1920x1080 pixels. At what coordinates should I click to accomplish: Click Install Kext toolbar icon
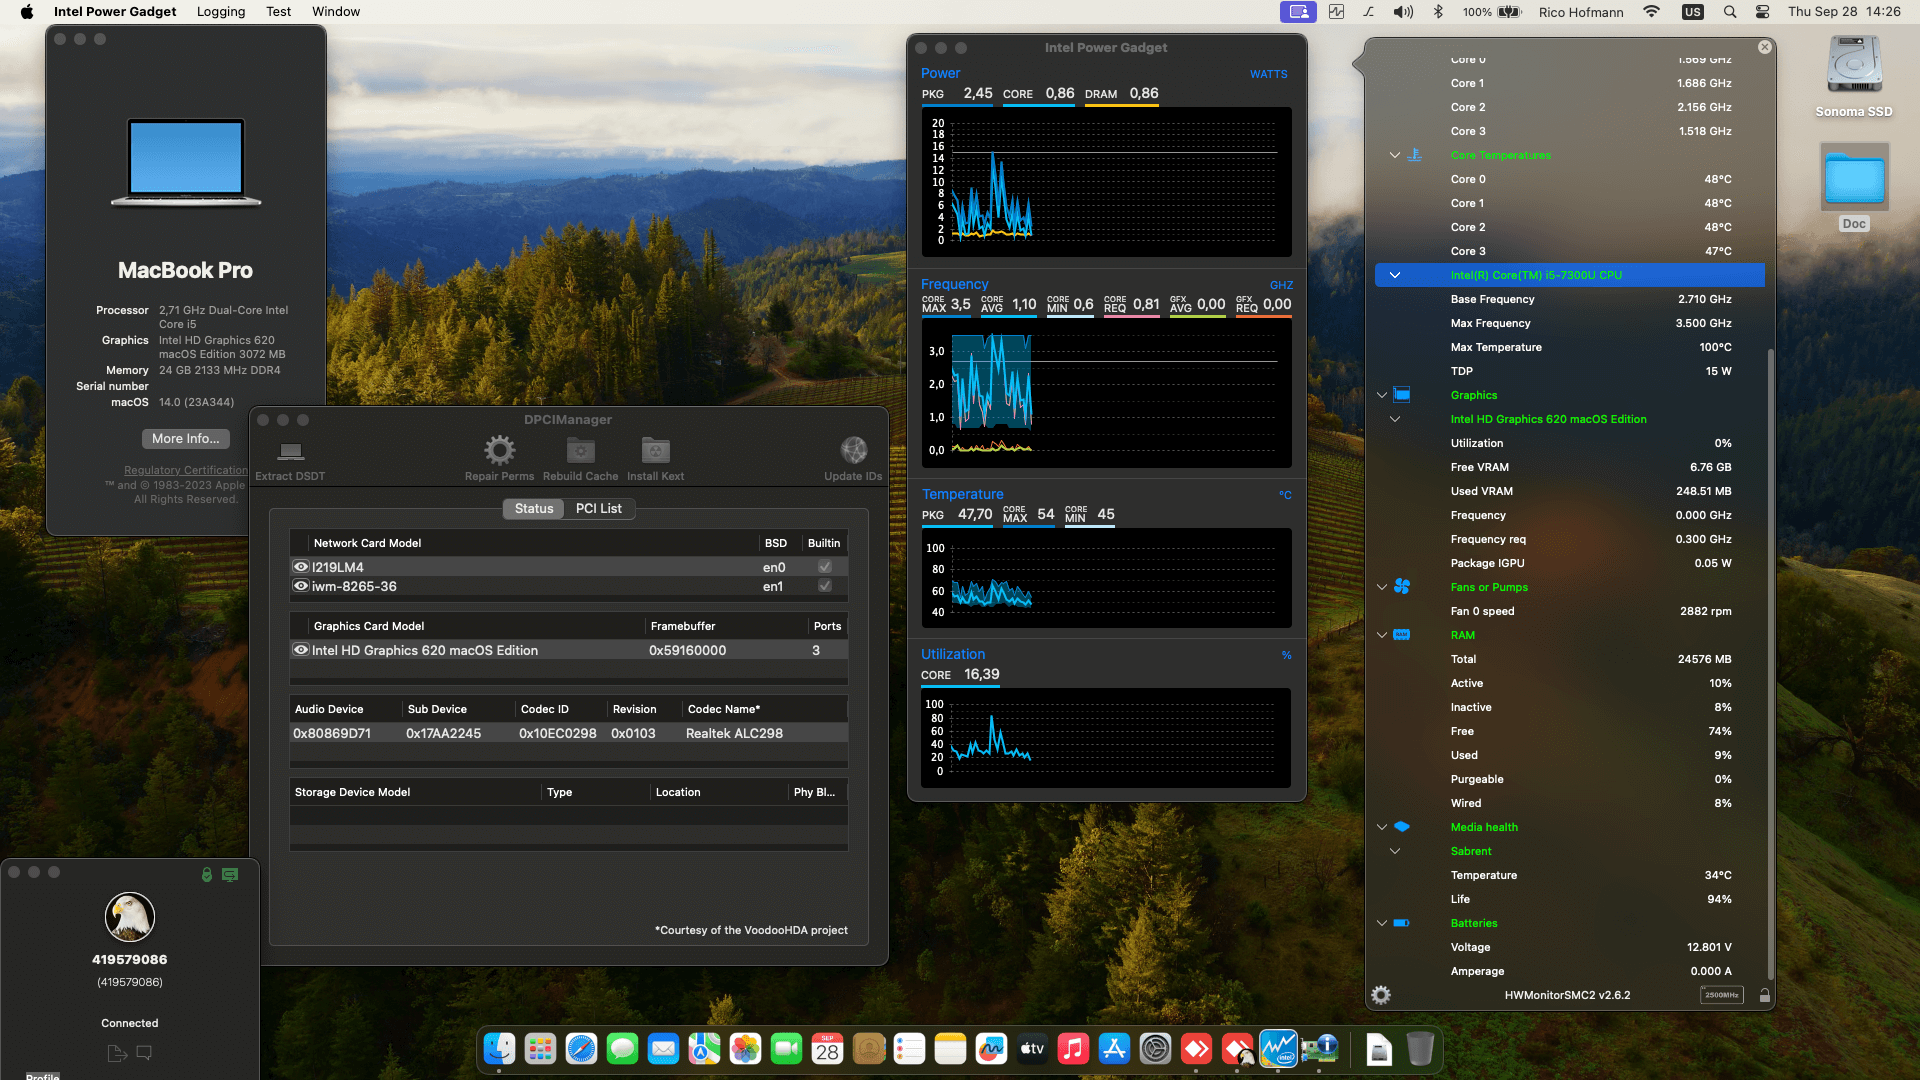point(655,450)
